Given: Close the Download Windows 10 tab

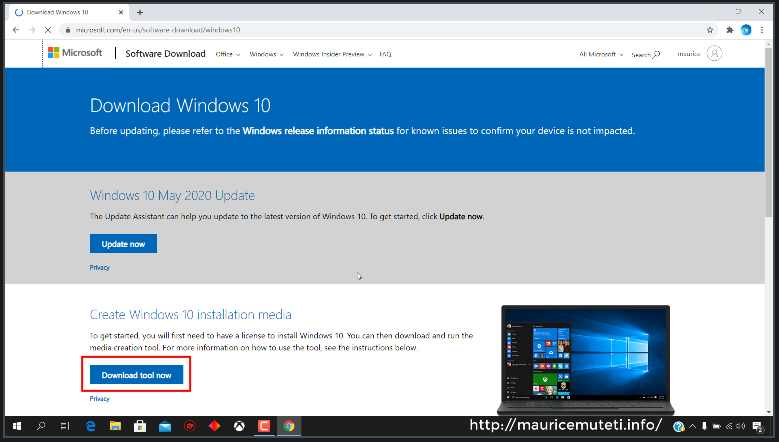Looking at the screenshot, I should click(121, 12).
